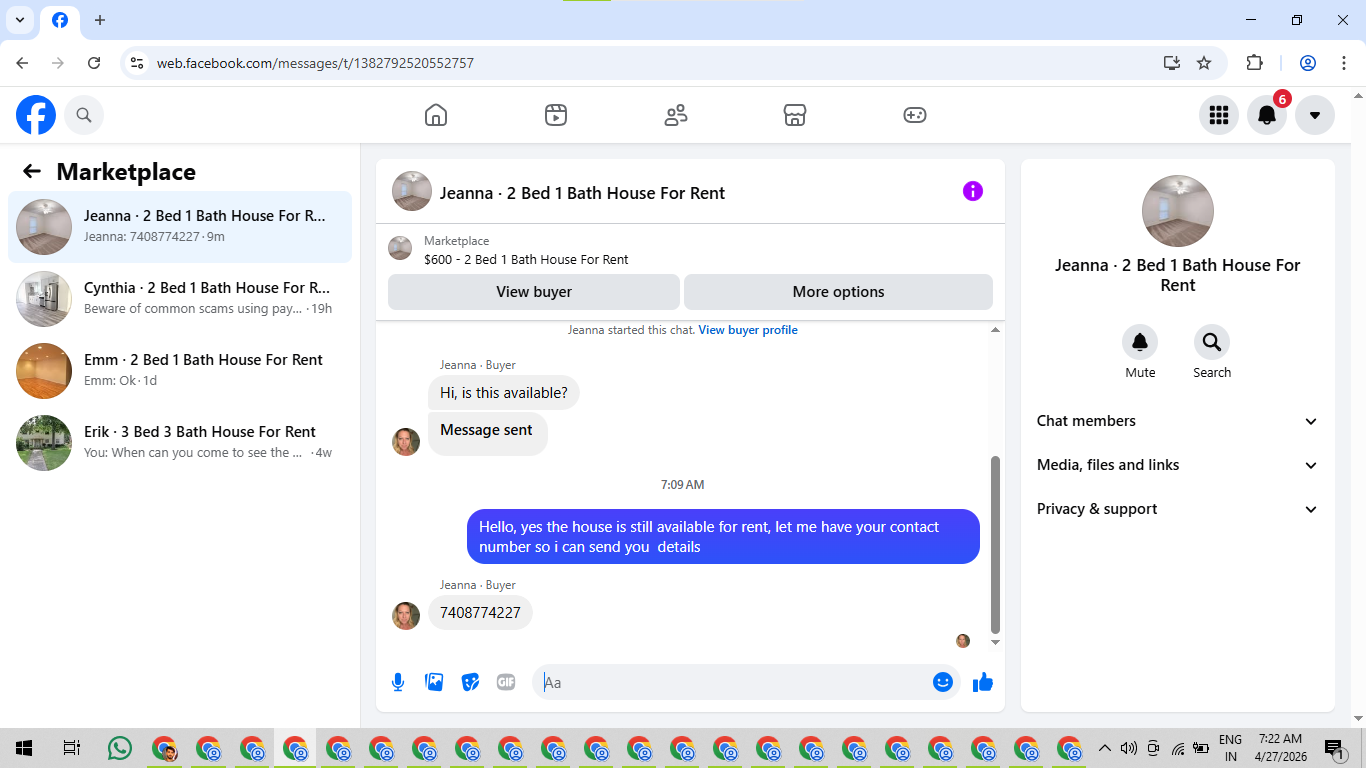The image size is (1366, 768).
Task: Click the seen-by avatar below the messages
Action: tap(963, 641)
